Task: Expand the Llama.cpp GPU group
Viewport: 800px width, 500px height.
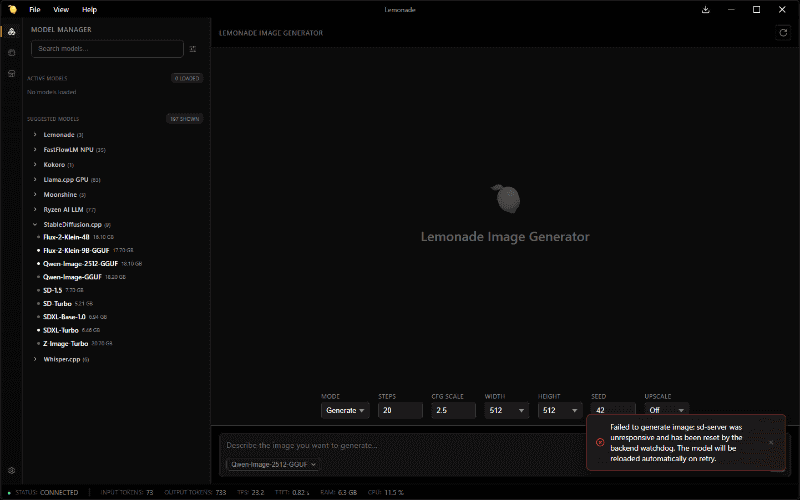Action: pos(66,180)
